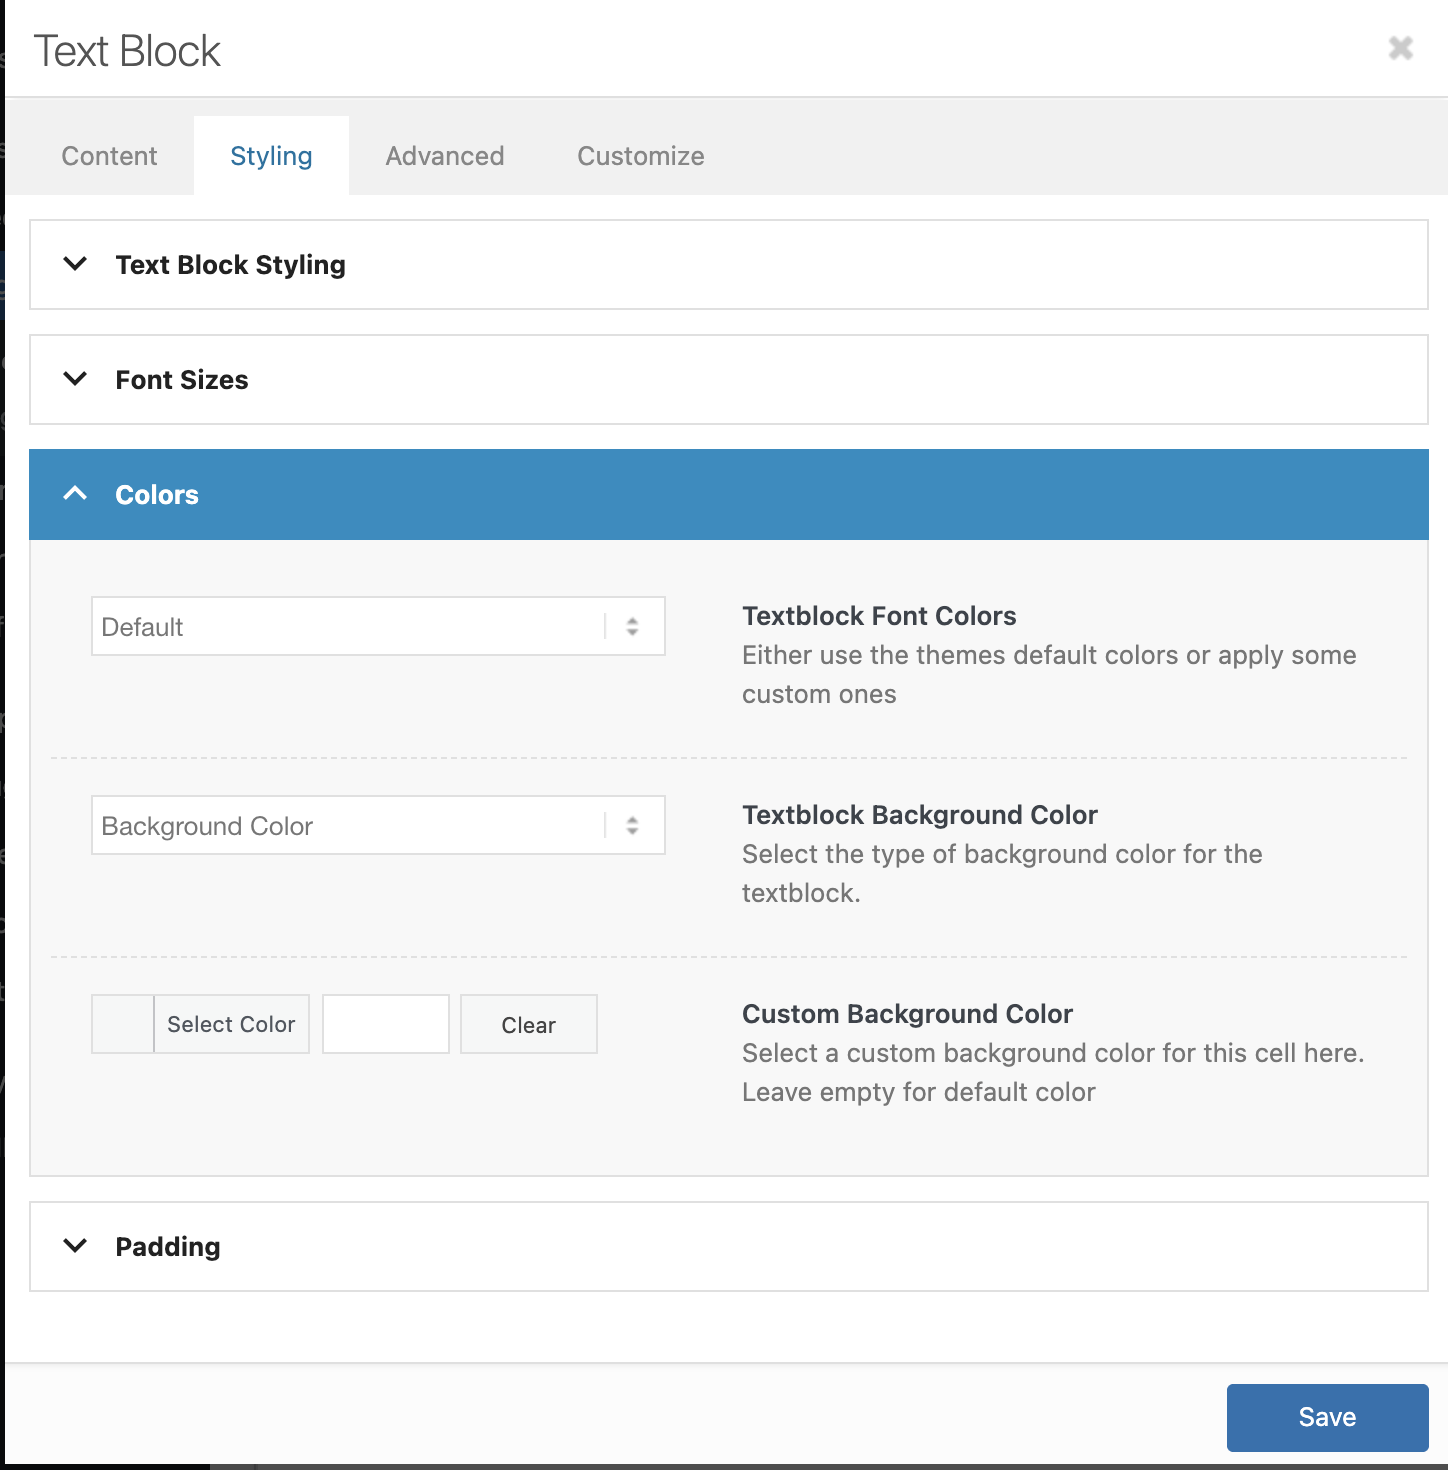Viewport: 1448px width, 1470px height.
Task: Expand the Text Block Styling header
Action: [230, 265]
